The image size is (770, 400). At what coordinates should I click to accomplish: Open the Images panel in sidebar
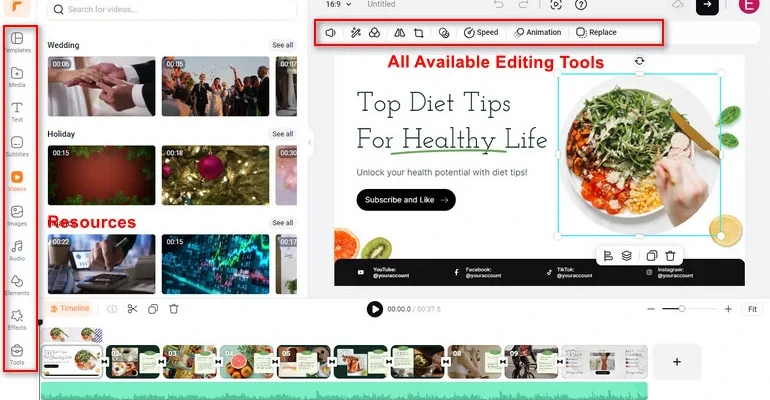tap(17, 215)
